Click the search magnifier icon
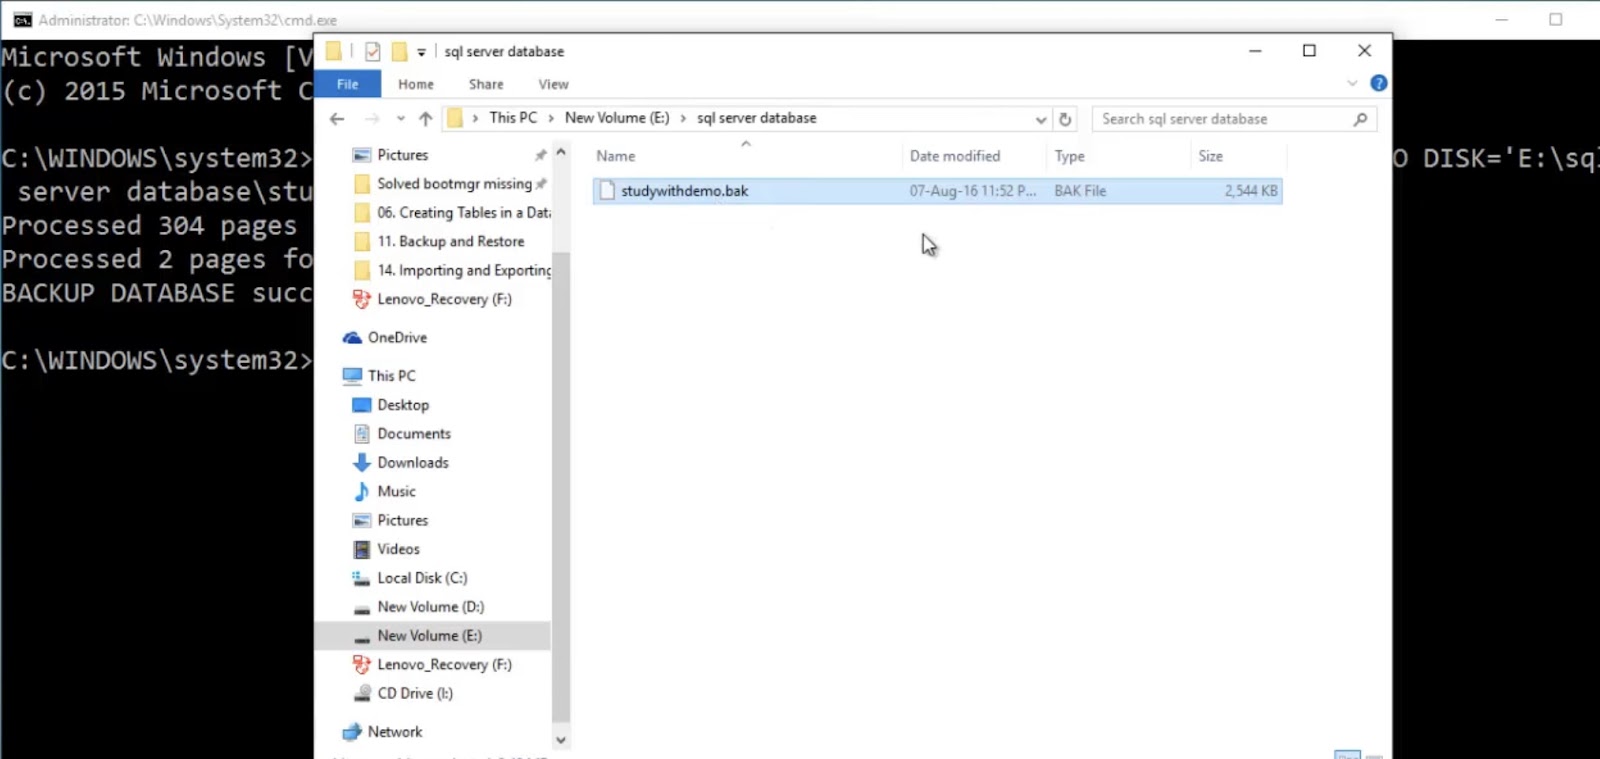 point(1360,119)
